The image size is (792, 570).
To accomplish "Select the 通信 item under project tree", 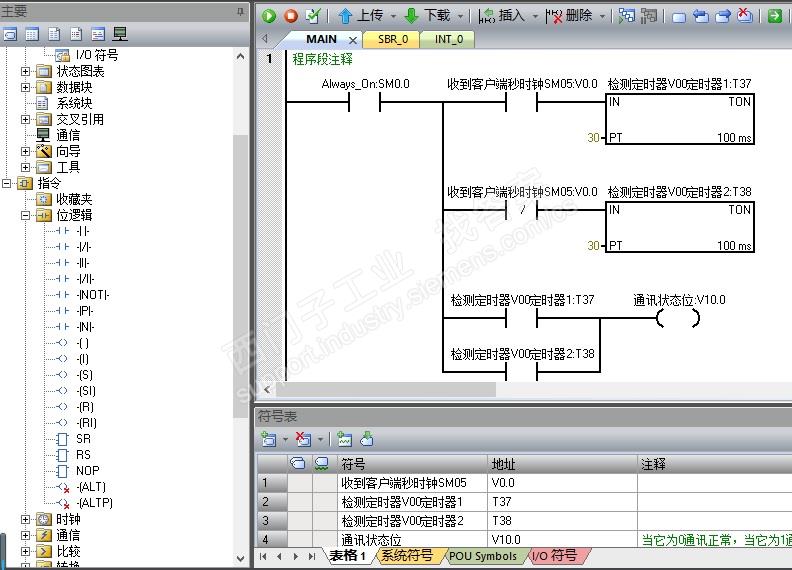I will tap(68, 135).
